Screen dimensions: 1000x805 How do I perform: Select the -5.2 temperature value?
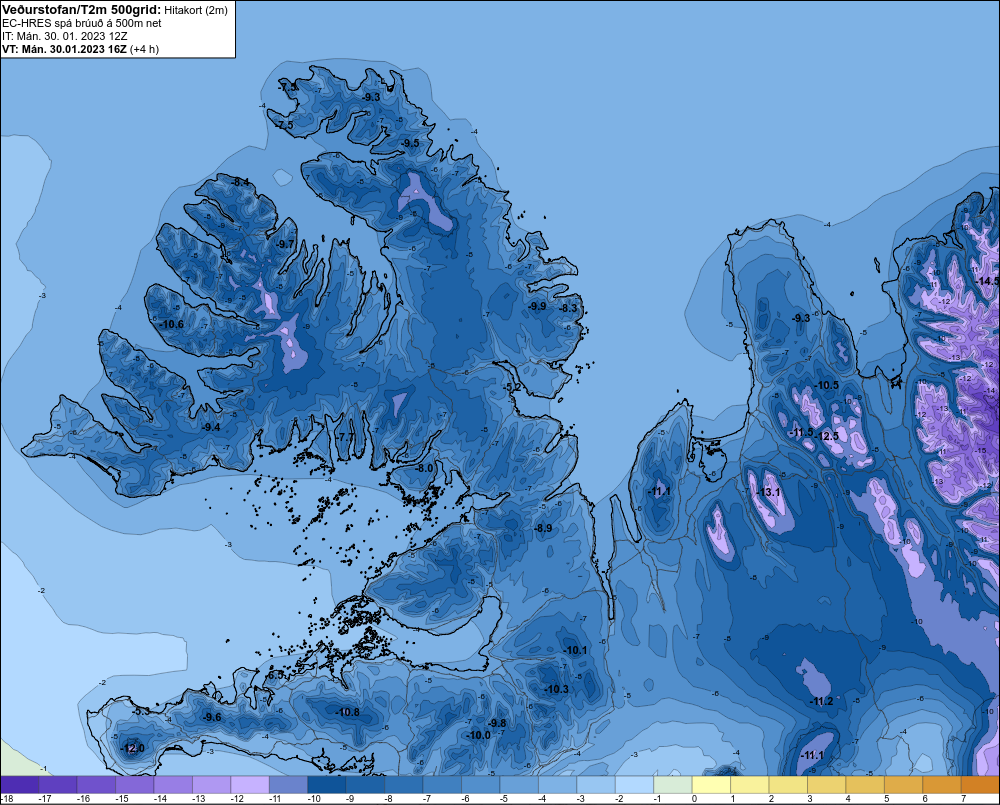point(512,387)
